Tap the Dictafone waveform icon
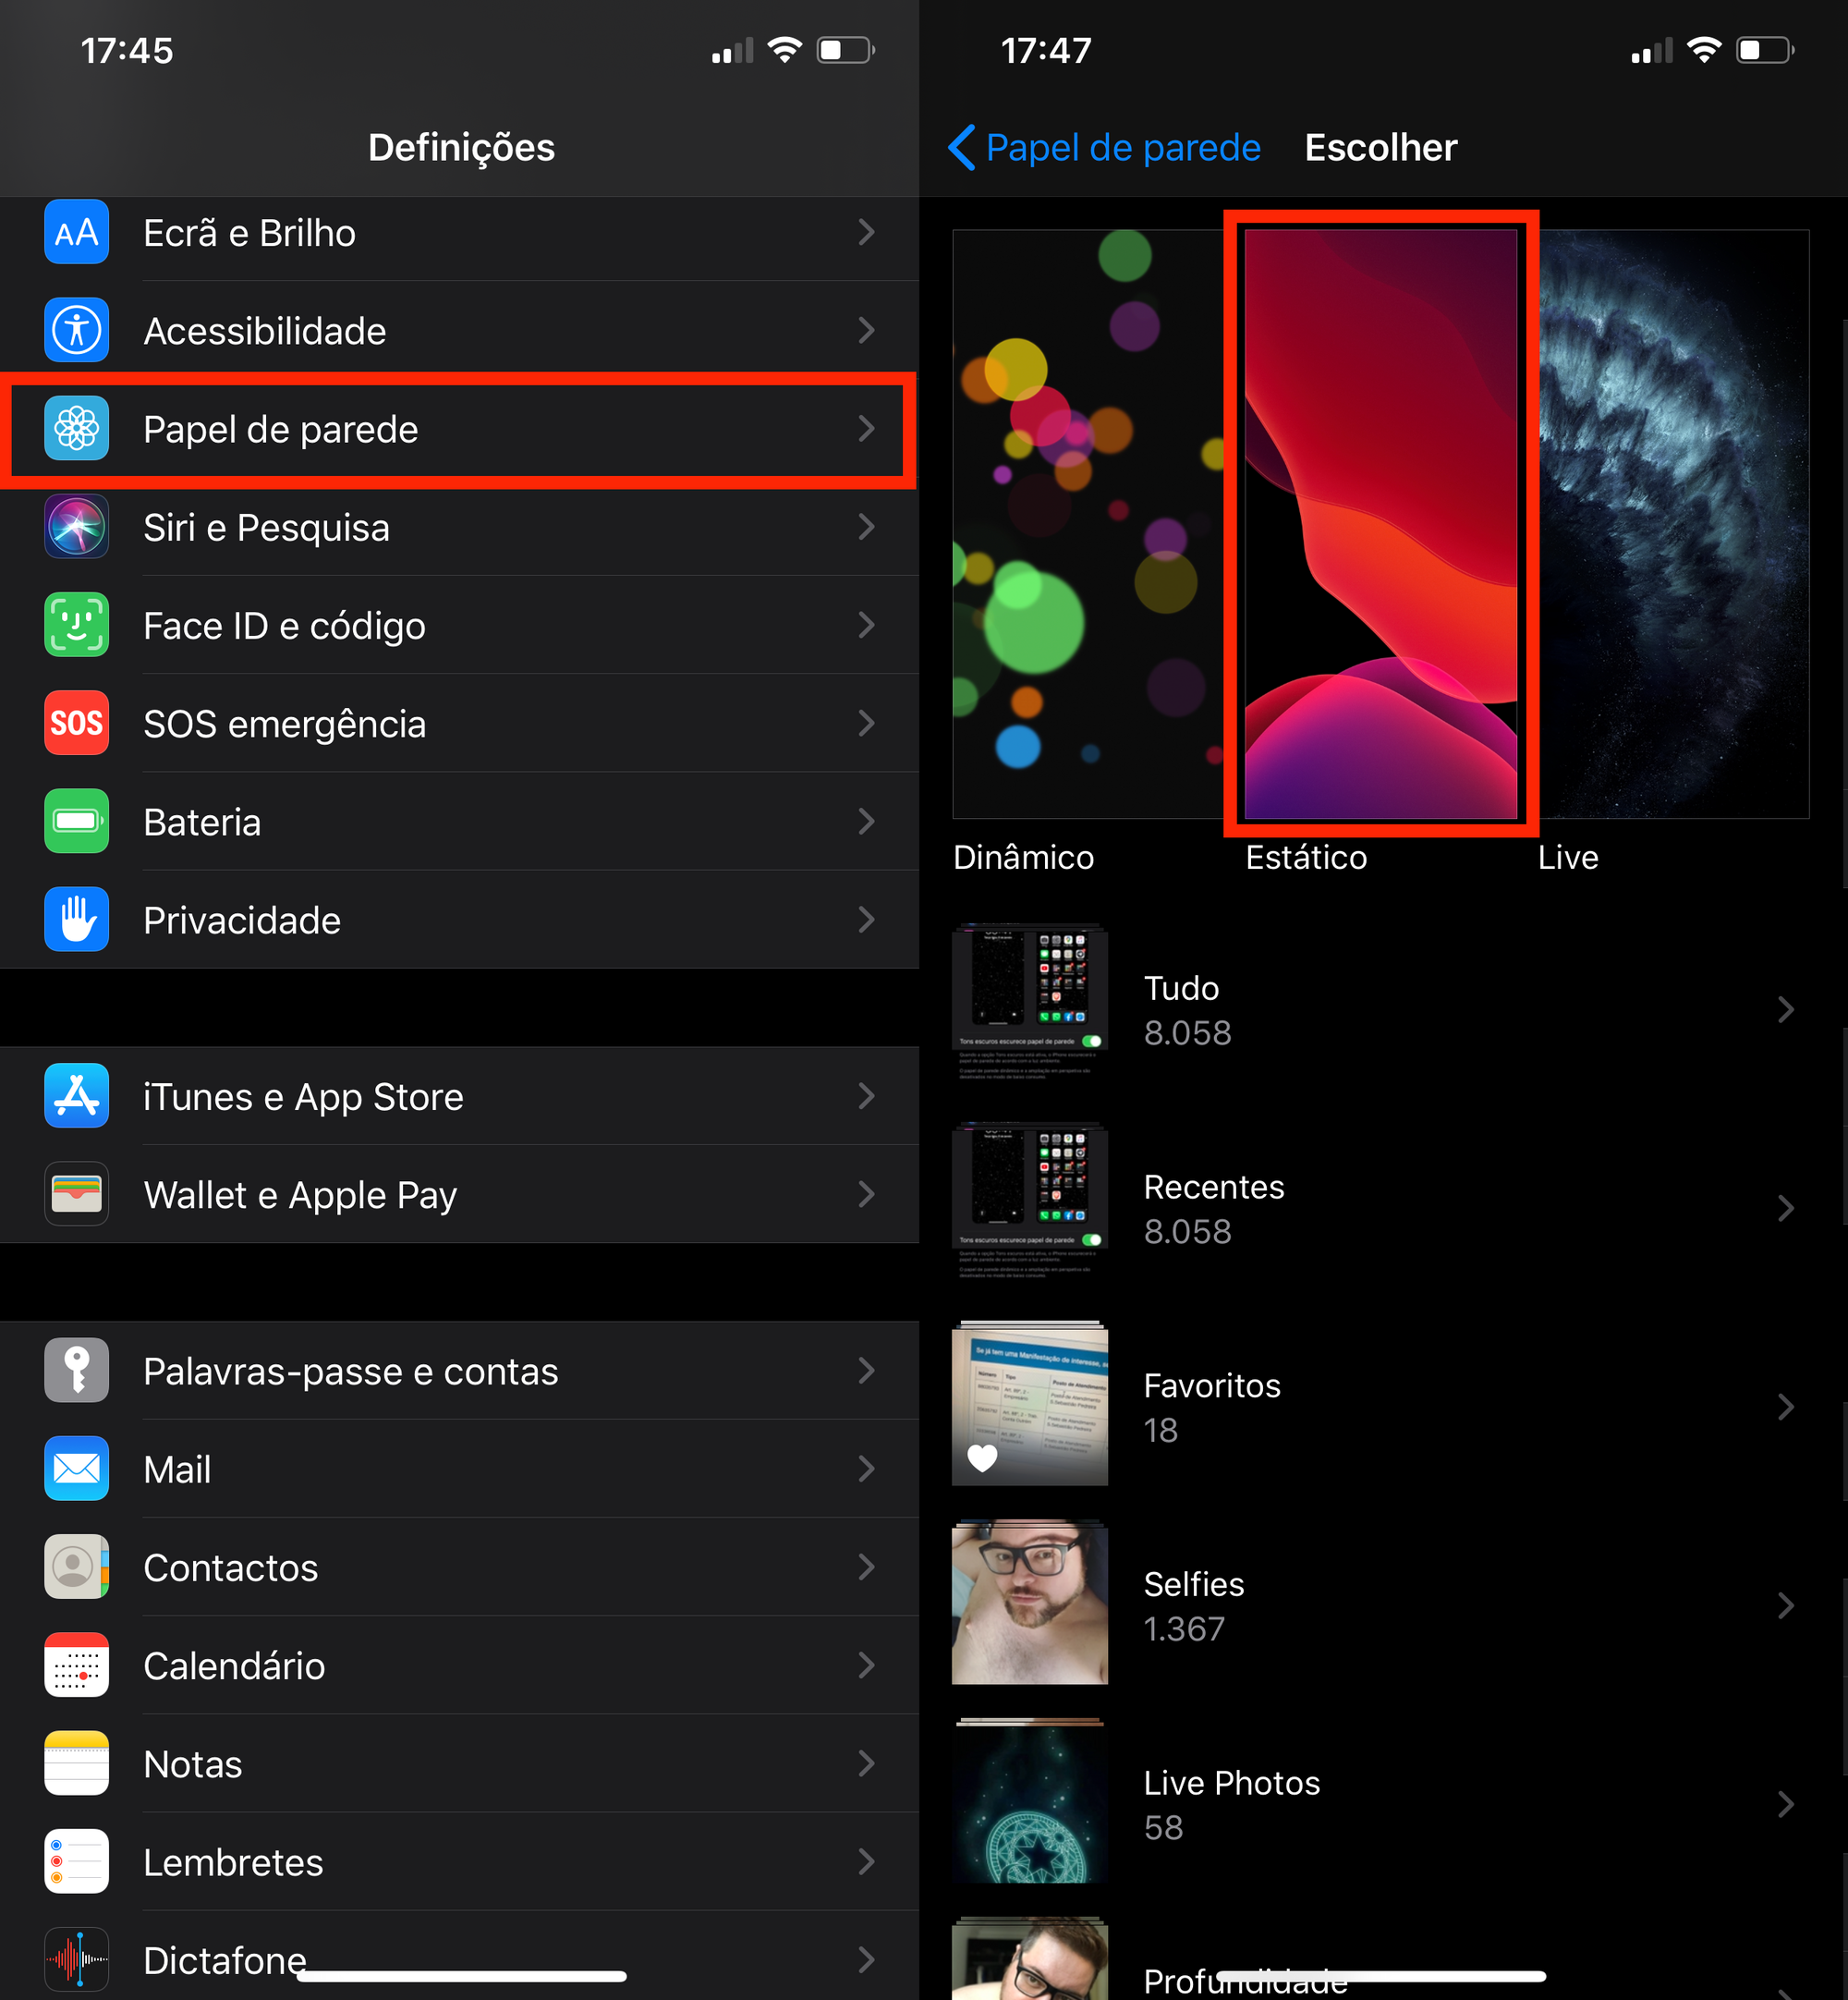 coord(77,1960)
